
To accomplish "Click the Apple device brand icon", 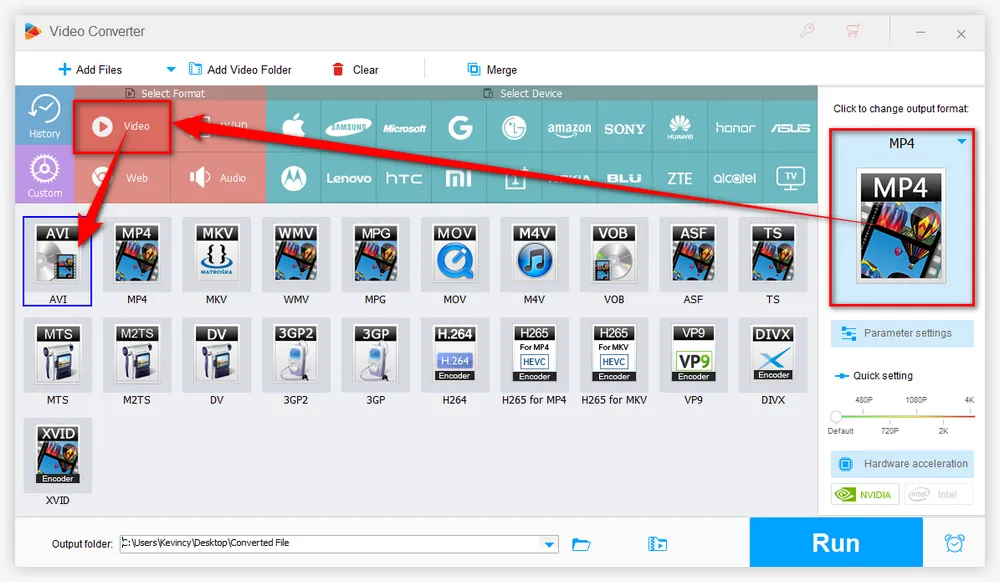I will 293,127.
